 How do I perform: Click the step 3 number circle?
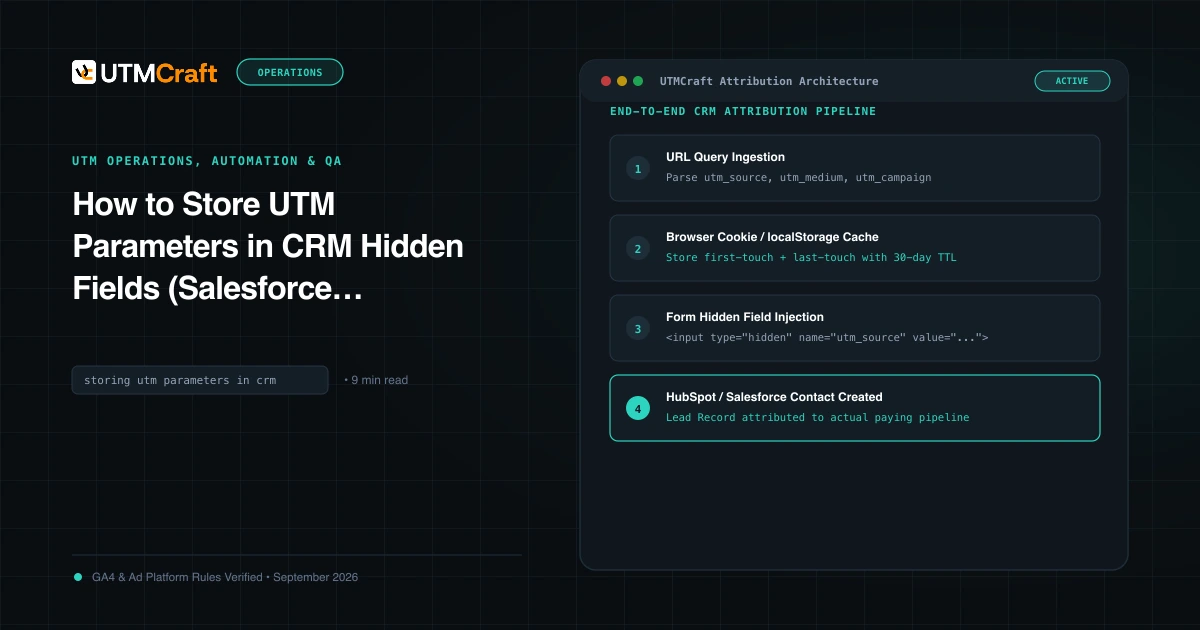[x=638, y=328]
